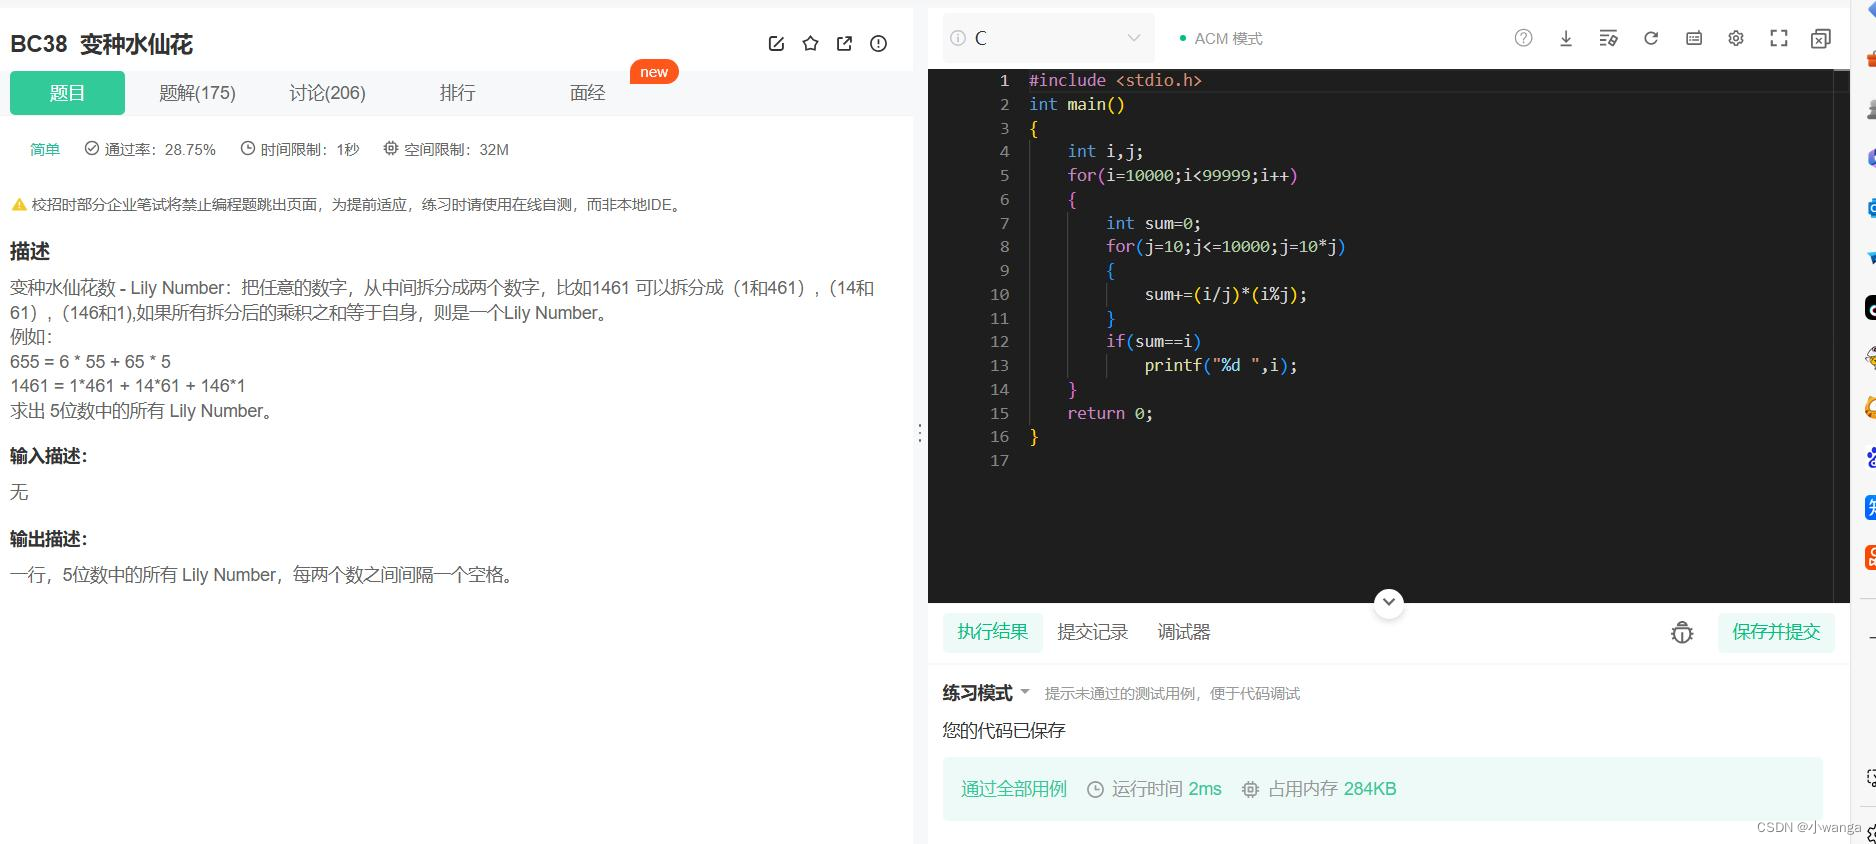Click the format code icon

click(1608, 38)
